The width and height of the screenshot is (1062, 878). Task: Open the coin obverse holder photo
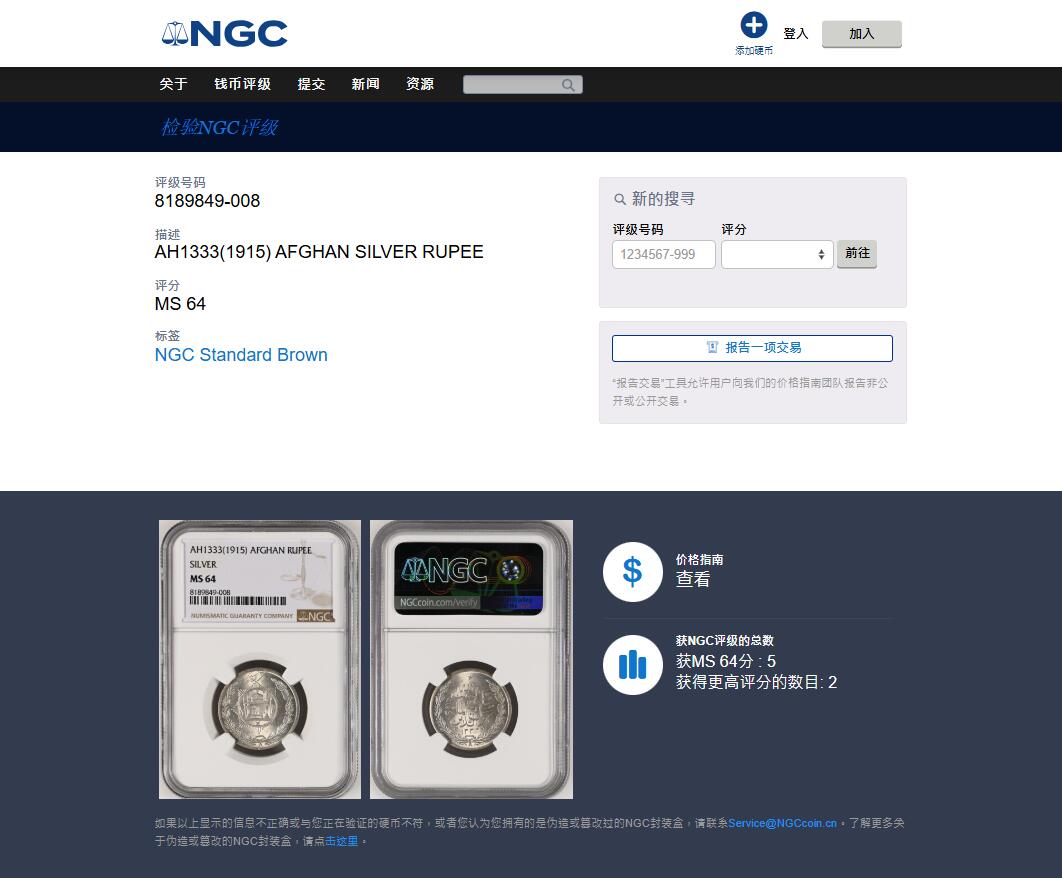pyautogui.click(x=259, y=659)
